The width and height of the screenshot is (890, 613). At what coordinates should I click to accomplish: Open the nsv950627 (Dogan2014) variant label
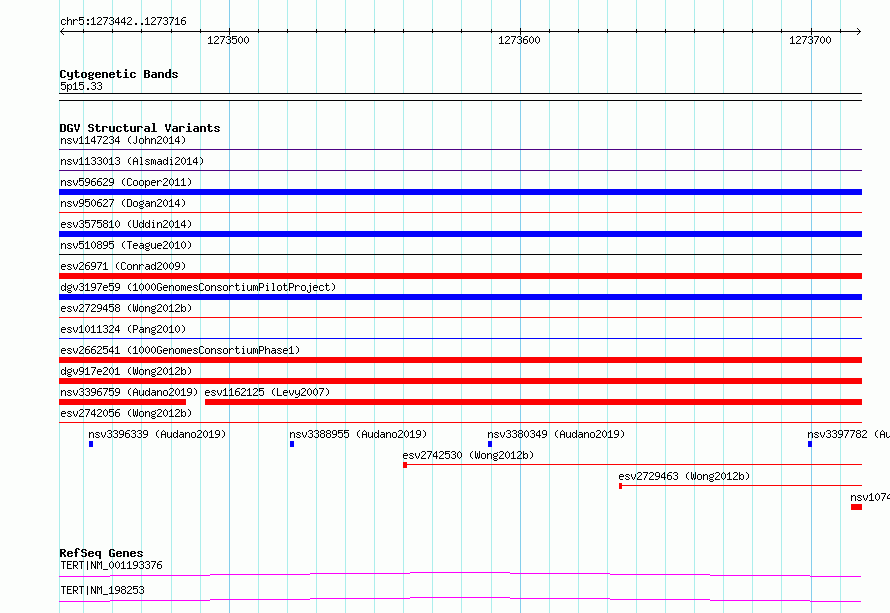coord(123,203)
